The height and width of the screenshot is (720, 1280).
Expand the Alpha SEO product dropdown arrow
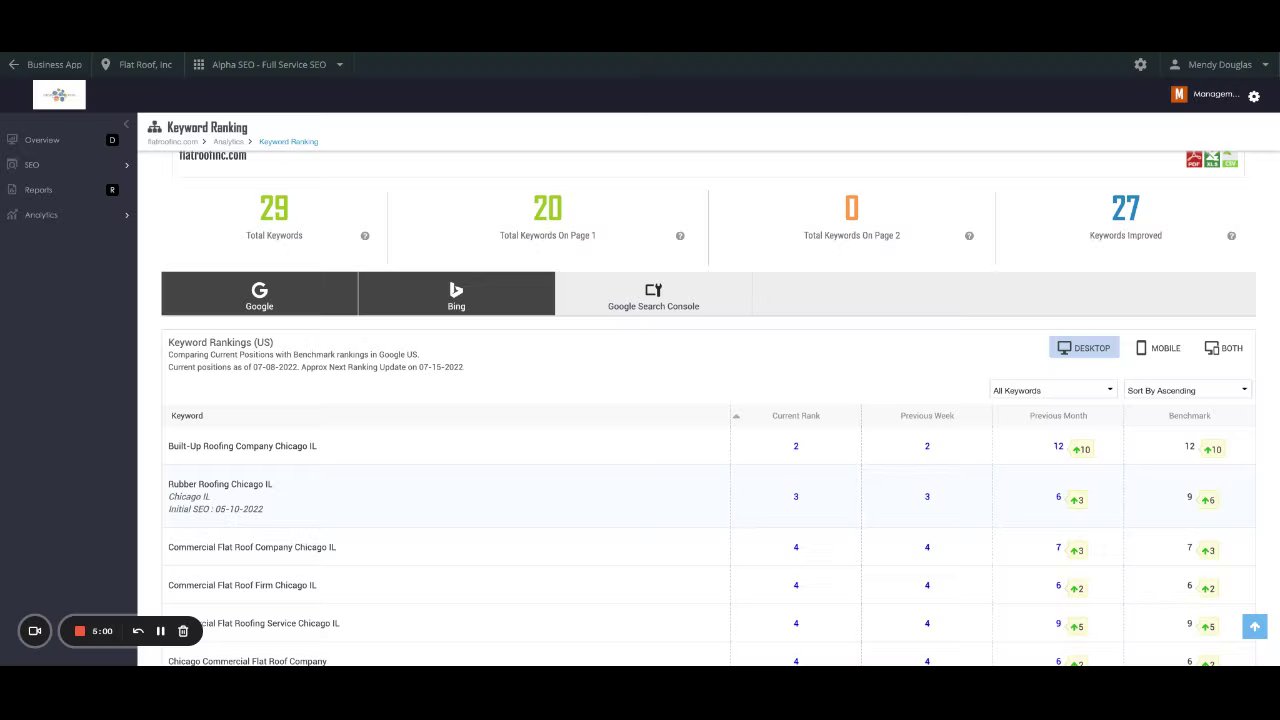pos(339,64)
